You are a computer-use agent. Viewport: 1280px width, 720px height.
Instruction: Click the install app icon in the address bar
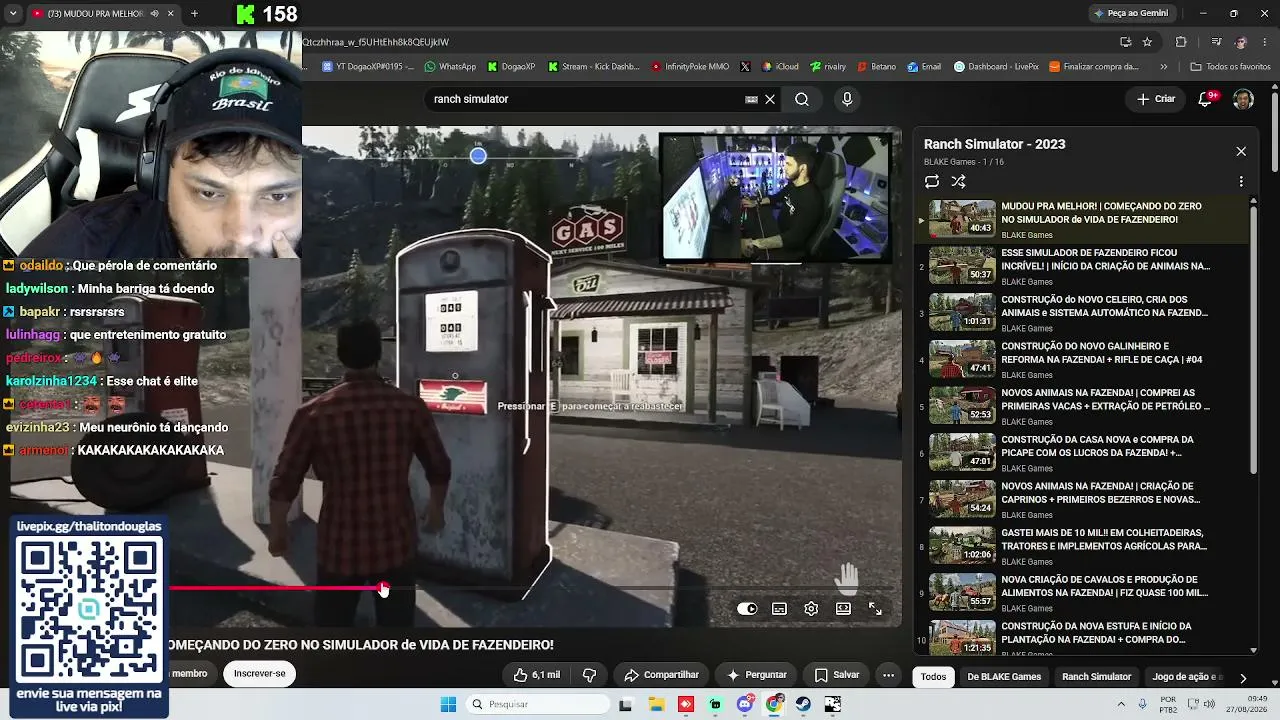[1125, 42]
